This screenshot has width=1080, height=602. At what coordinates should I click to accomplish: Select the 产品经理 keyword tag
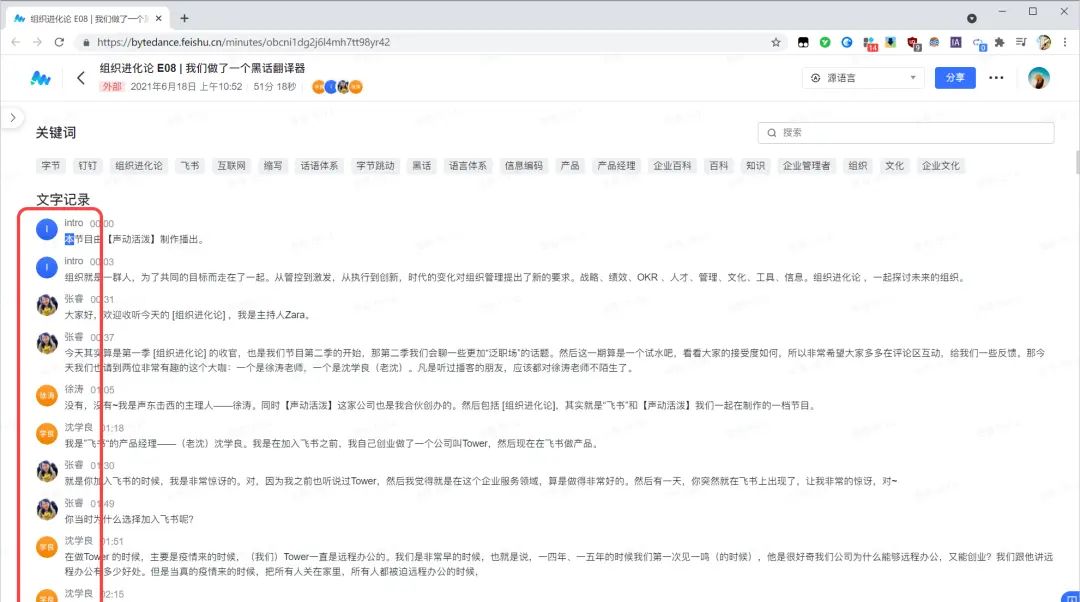[616, 165]
